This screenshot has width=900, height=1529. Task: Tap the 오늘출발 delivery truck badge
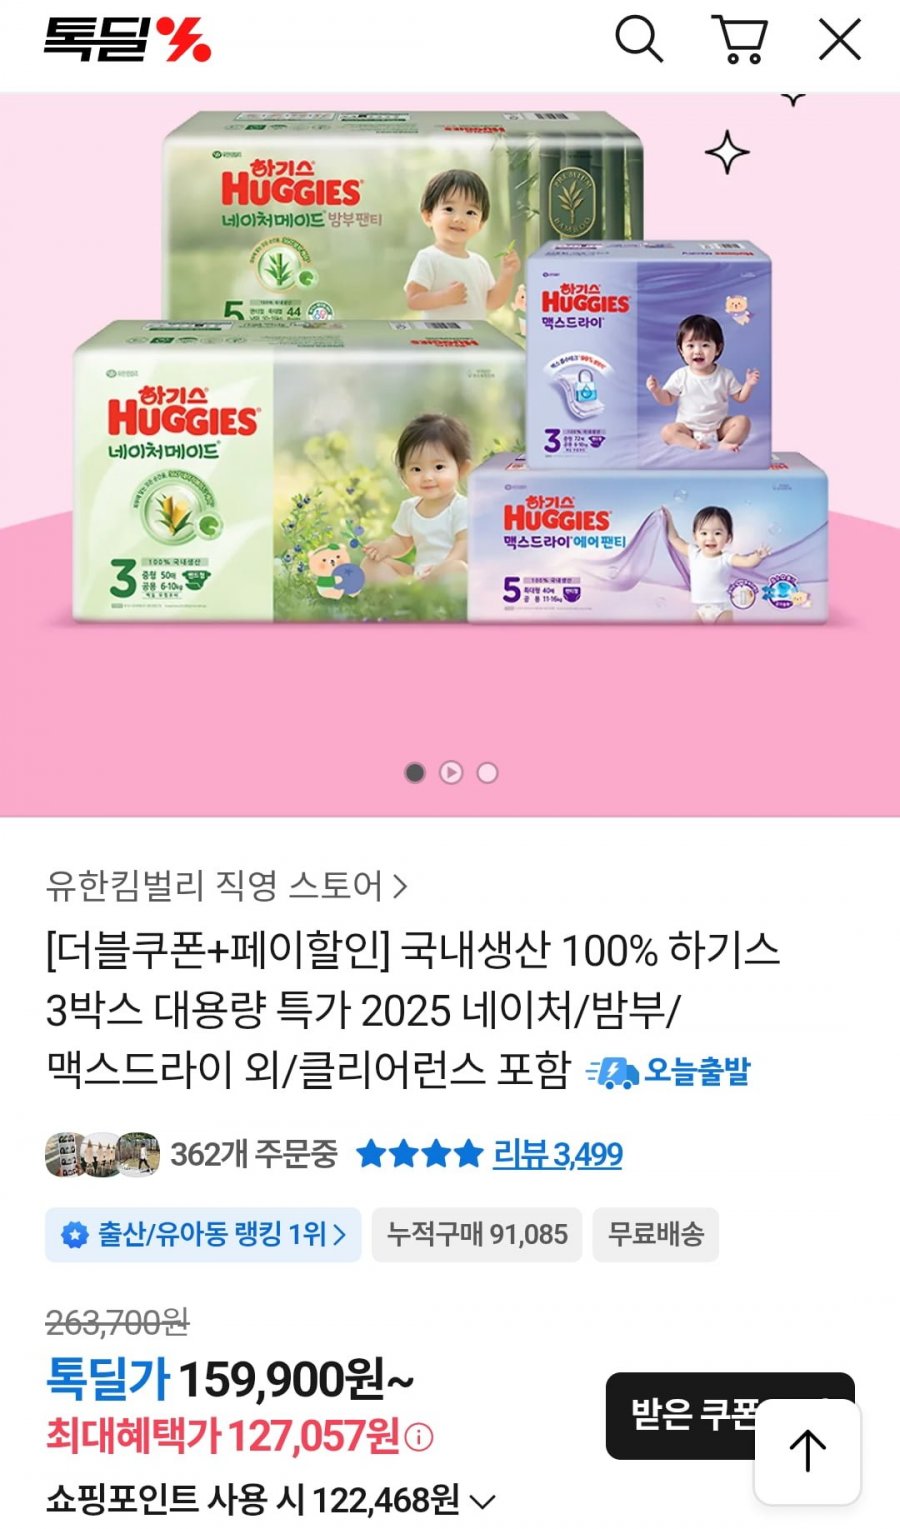point(668,1072)
